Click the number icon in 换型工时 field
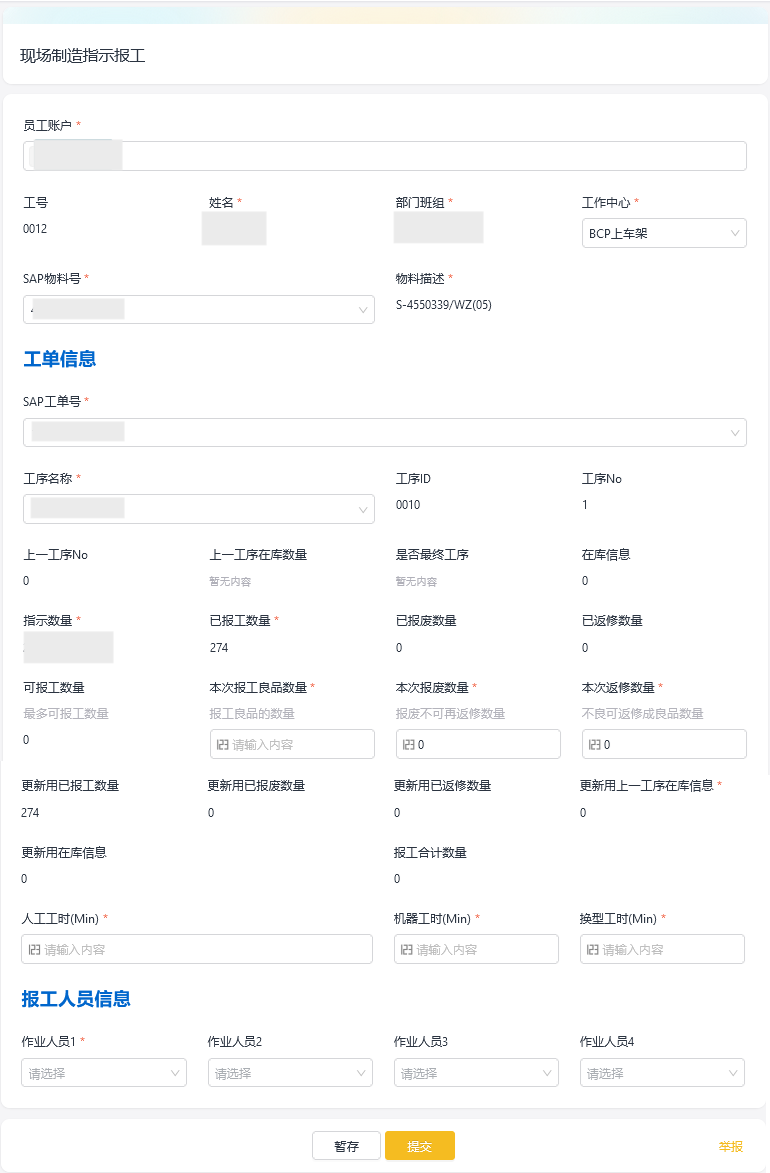770x1173 pixels. tap(593, 949)
